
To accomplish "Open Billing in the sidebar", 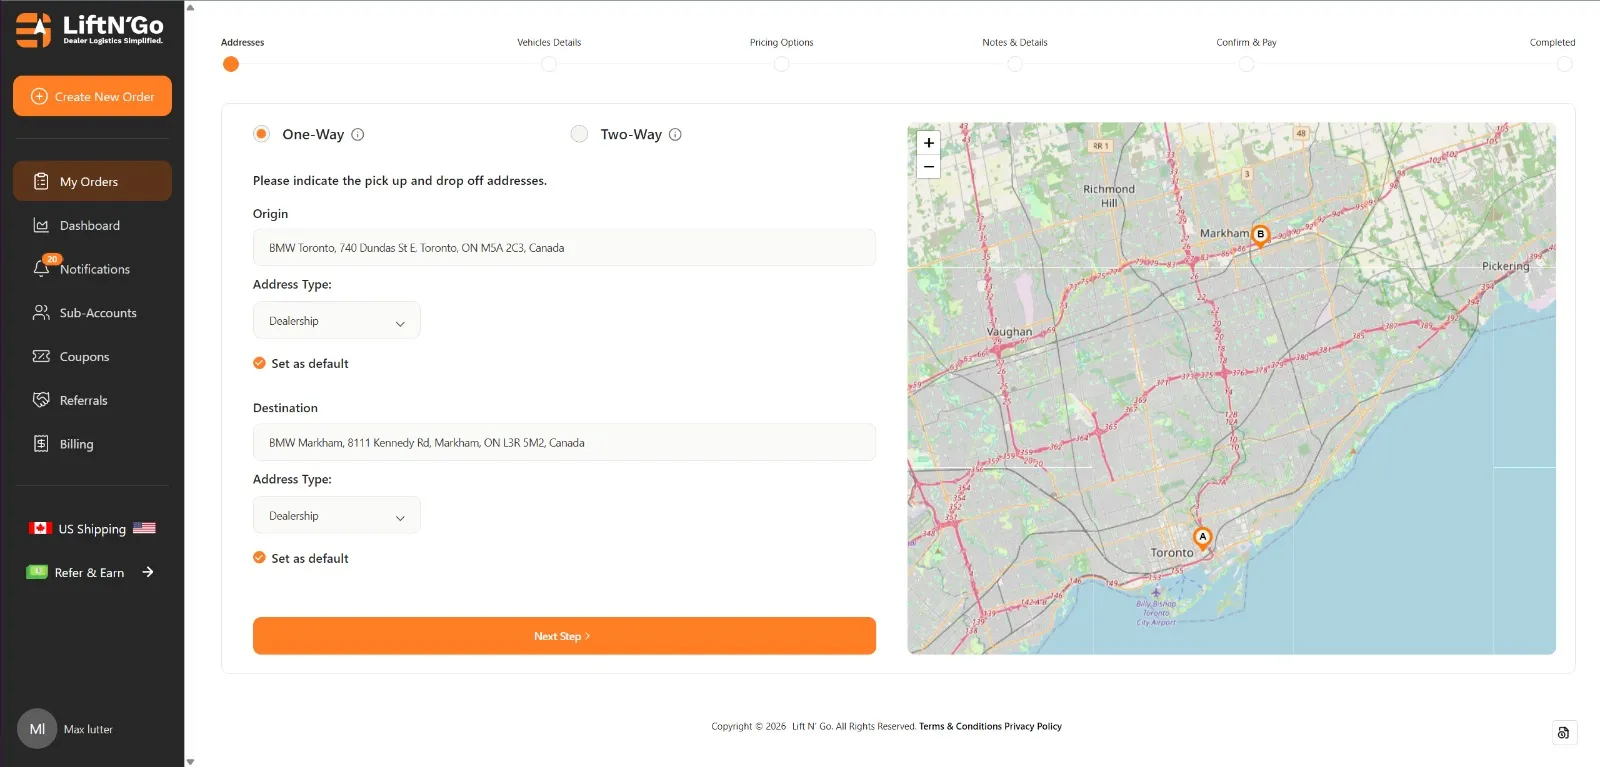I will click(x=92, y=444).
